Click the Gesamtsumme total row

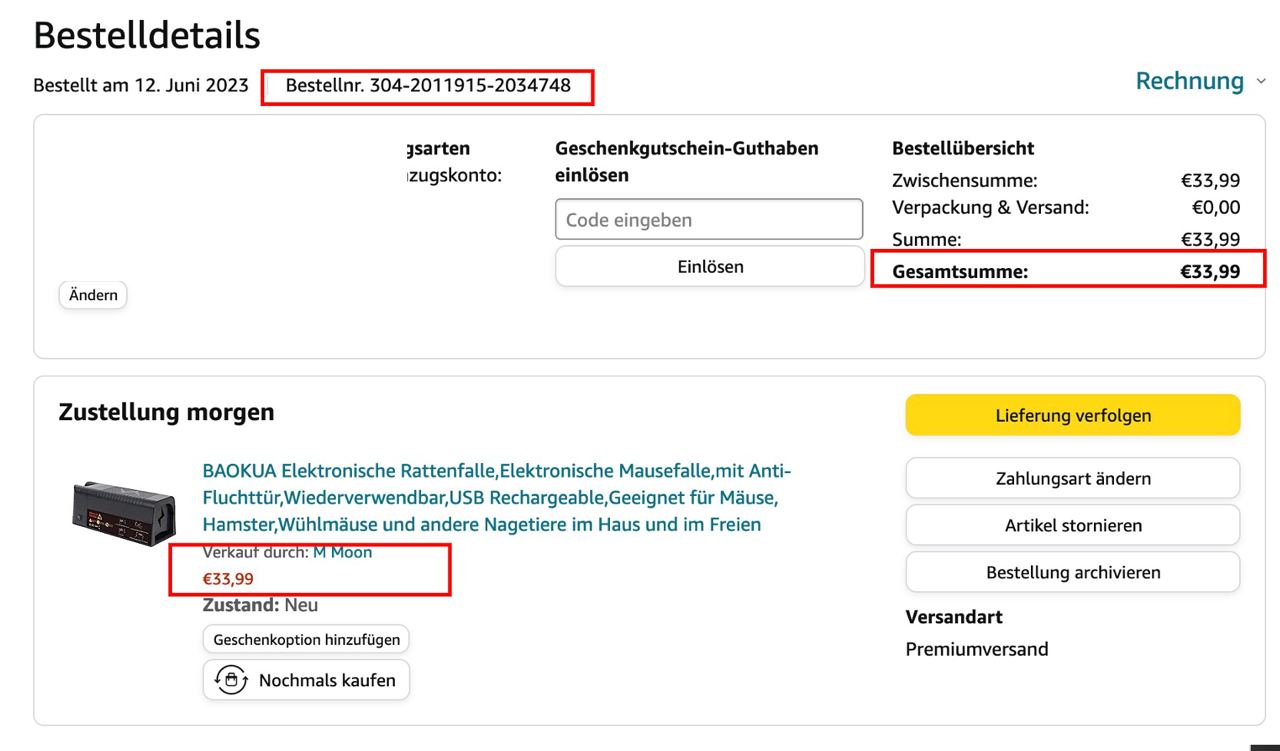(x=1066, y=271)
